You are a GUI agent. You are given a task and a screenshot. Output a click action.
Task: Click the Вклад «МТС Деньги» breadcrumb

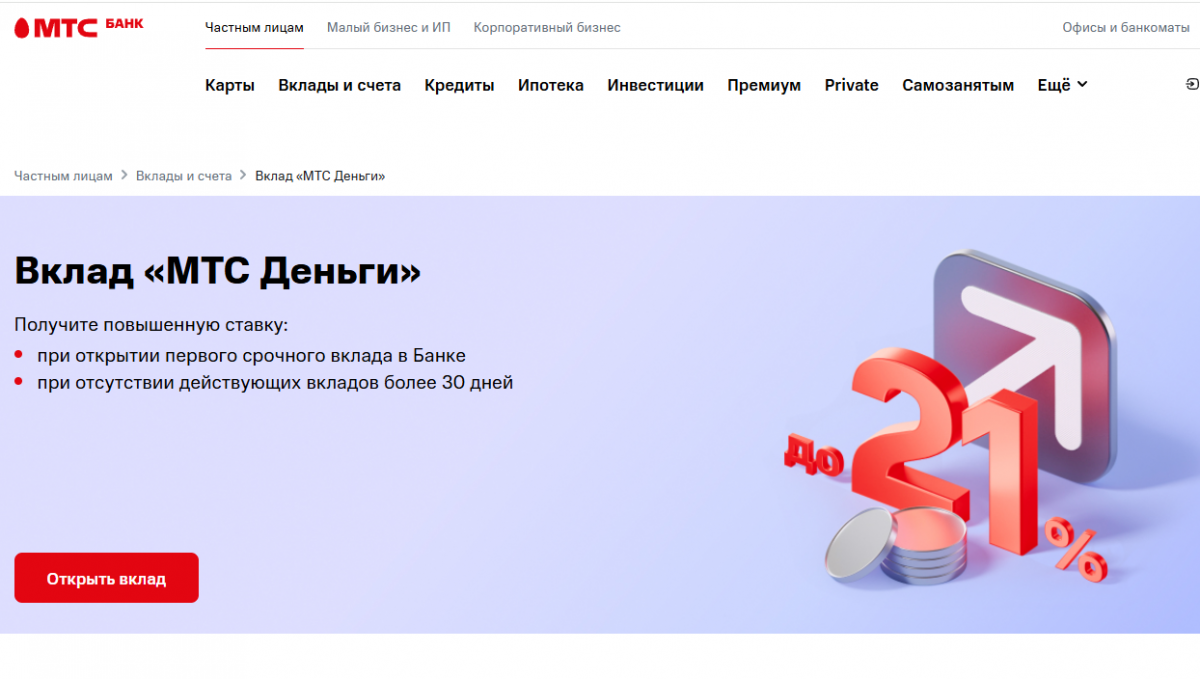320,175
